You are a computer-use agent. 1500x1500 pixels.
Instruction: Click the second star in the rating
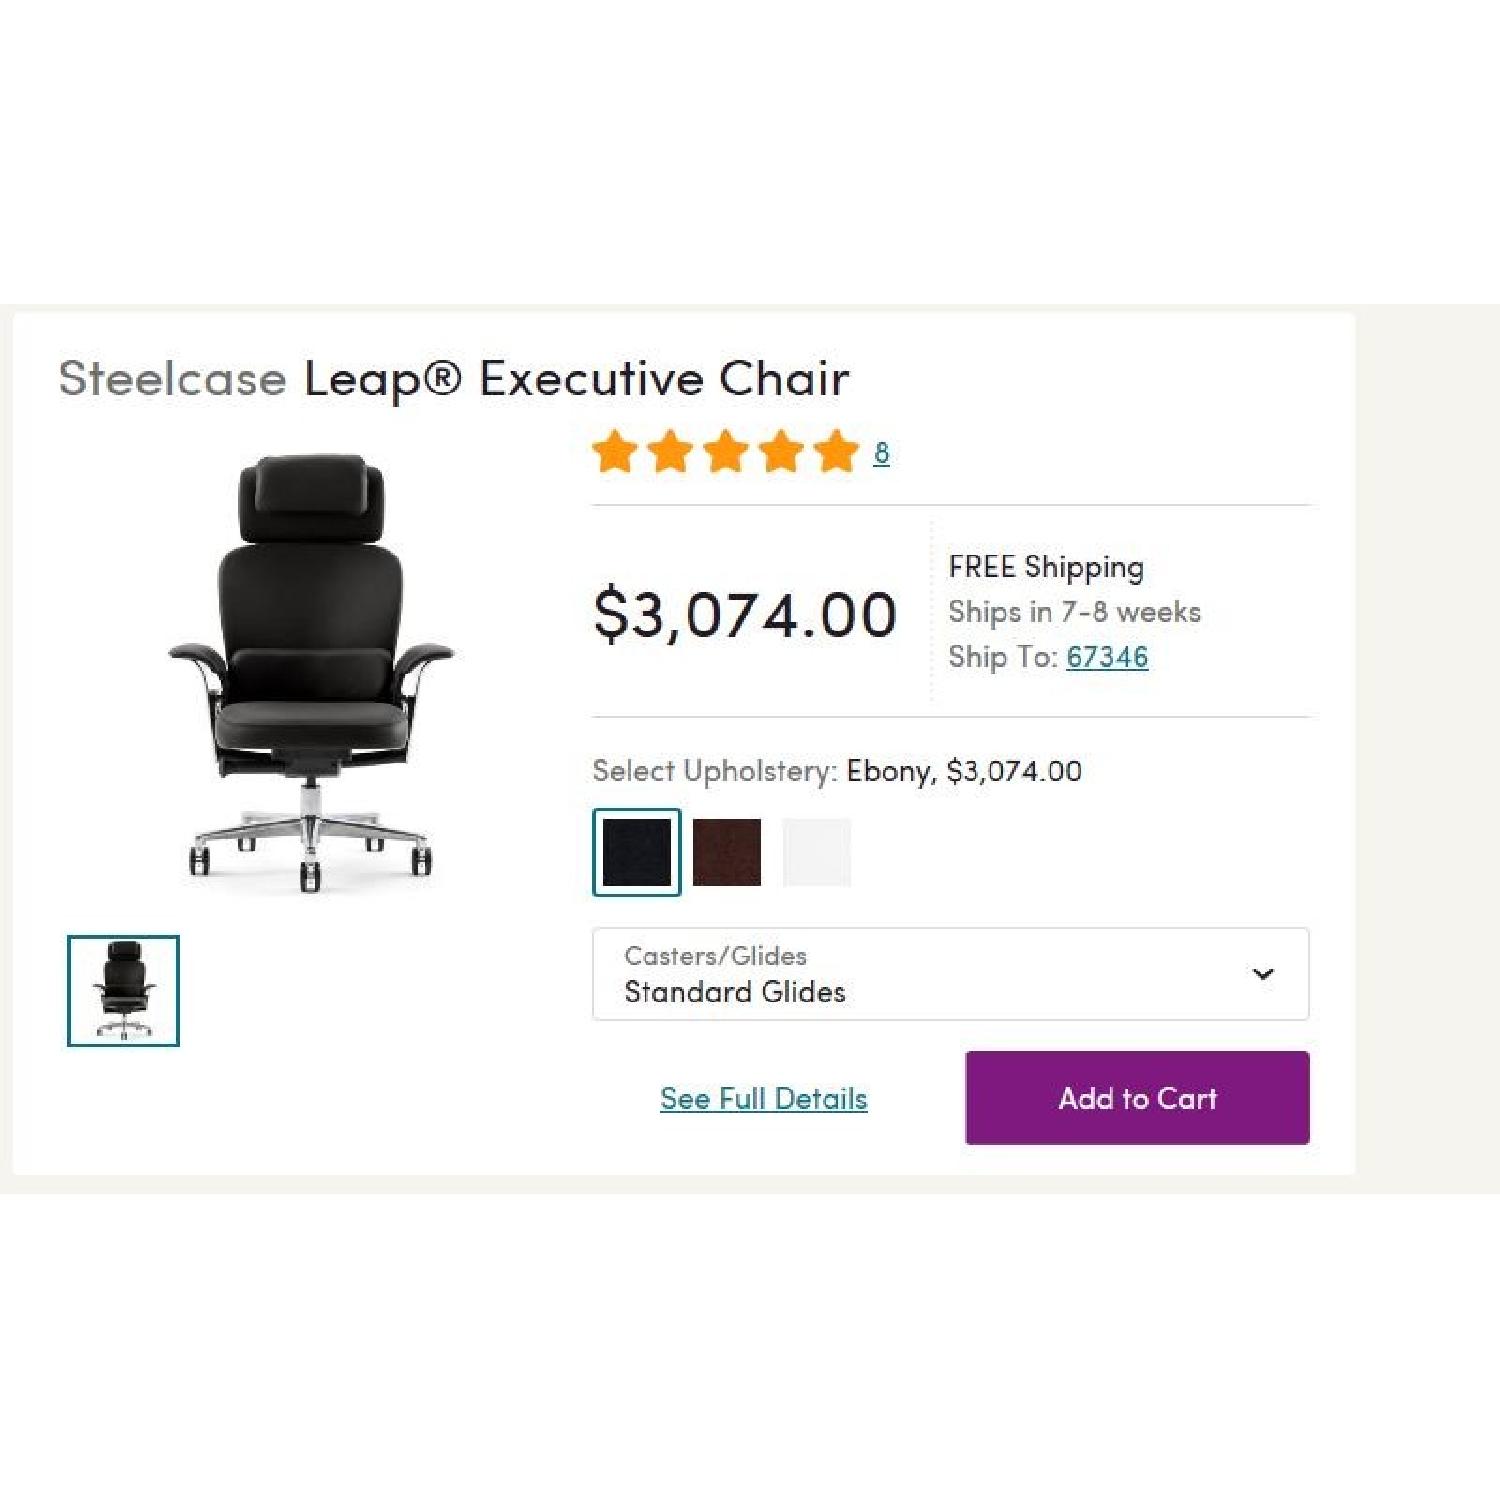[672, 453]
